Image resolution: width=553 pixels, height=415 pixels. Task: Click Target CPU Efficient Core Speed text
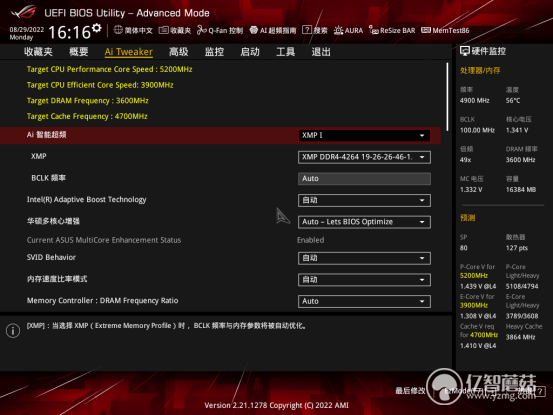[x=100, y=85]
